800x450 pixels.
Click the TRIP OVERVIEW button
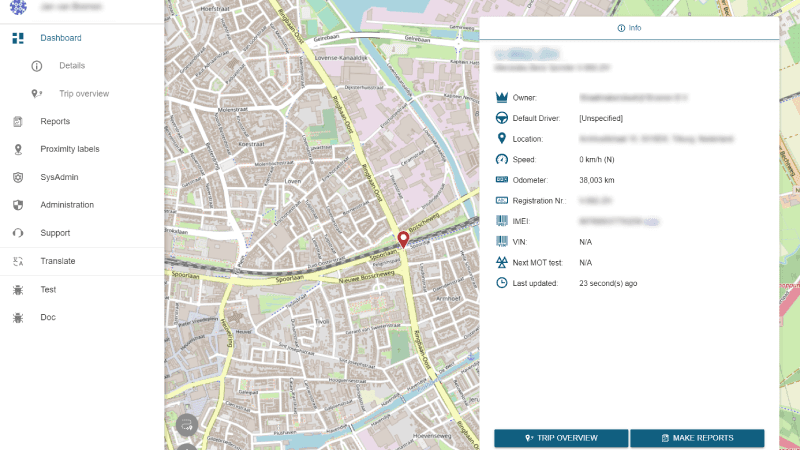tap(561, 438)
